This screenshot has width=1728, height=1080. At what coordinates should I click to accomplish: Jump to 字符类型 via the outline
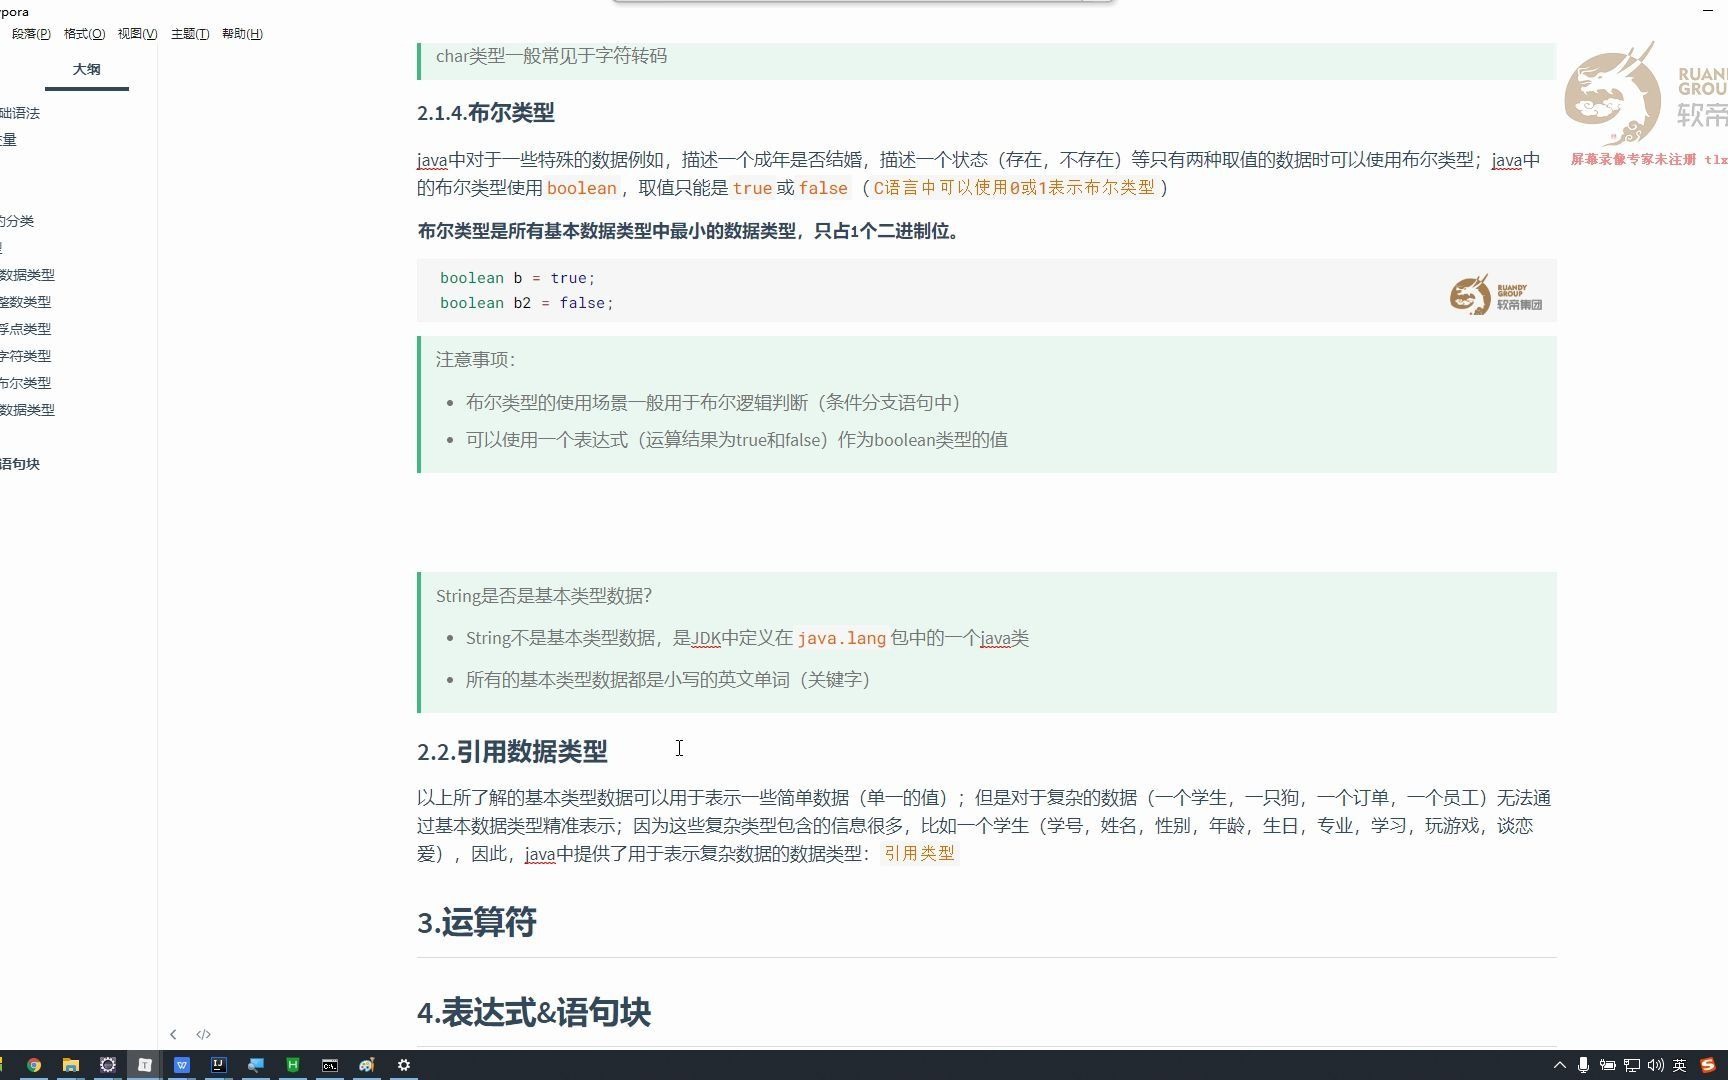[x=25, y=355]
